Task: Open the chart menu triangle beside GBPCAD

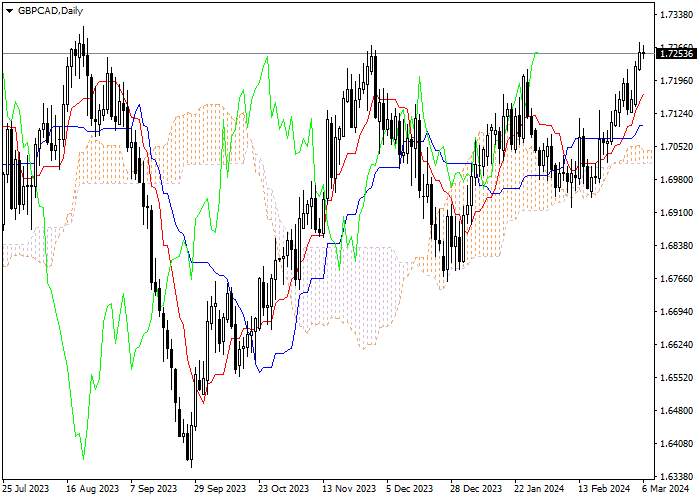Action: pos(9,11)
